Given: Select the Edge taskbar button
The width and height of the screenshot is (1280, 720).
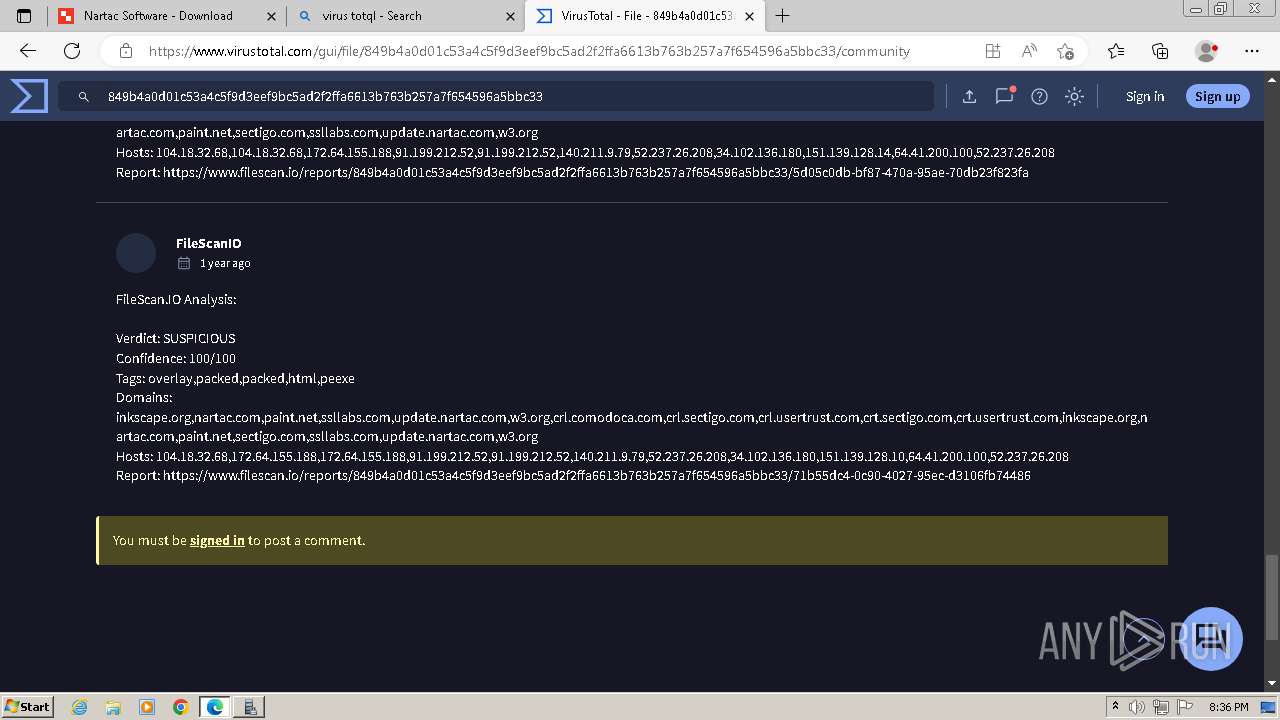Looking at the screenshot, I should 215,707.
